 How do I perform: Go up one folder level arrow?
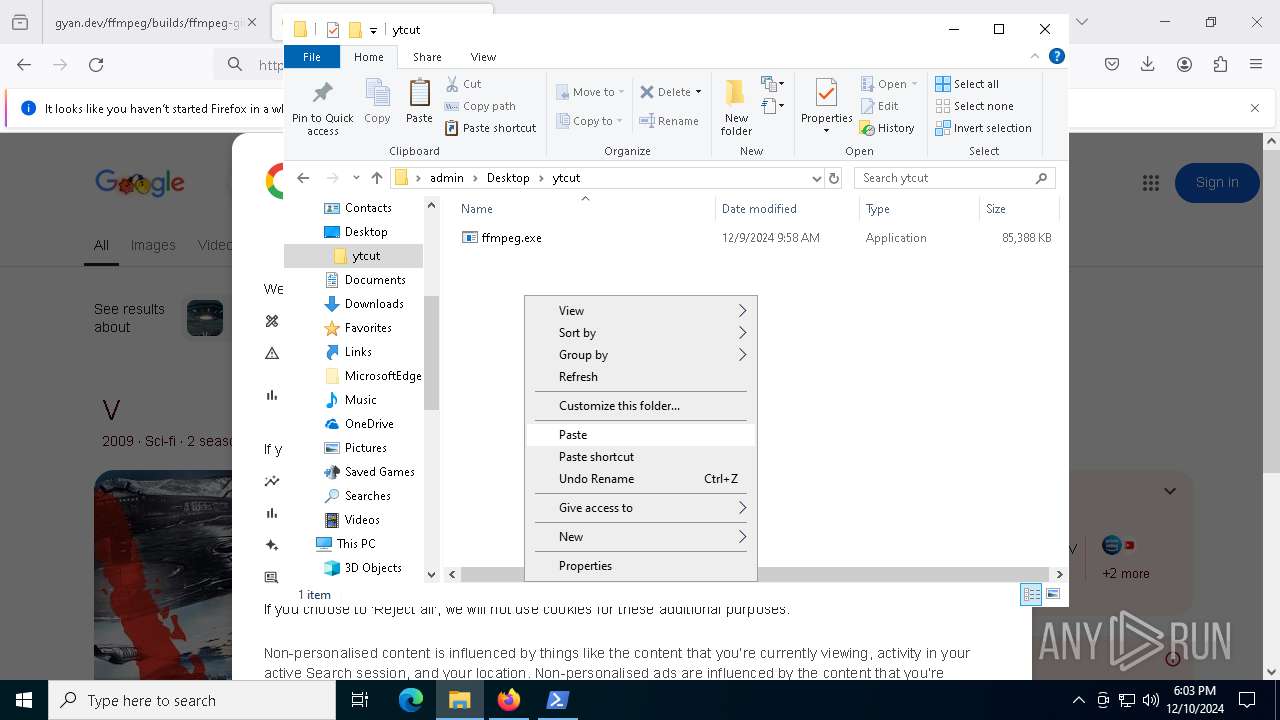[377, 178]
